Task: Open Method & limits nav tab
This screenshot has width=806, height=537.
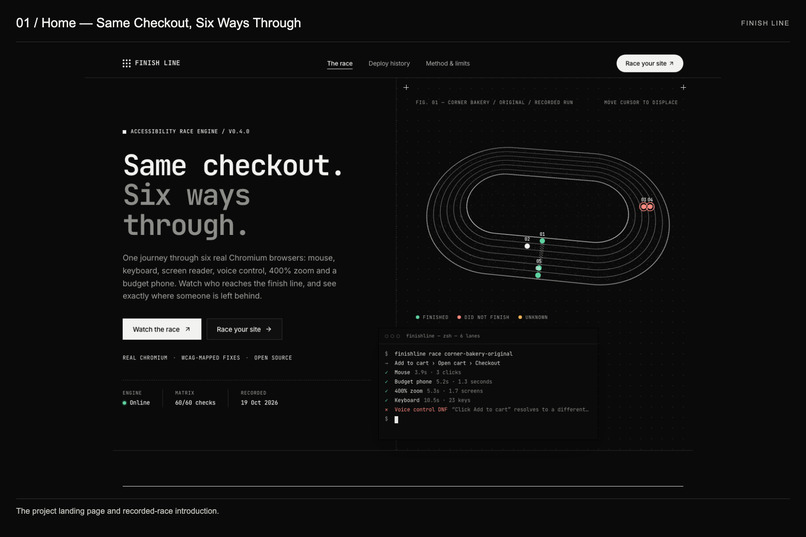Action: click(448, 64)
